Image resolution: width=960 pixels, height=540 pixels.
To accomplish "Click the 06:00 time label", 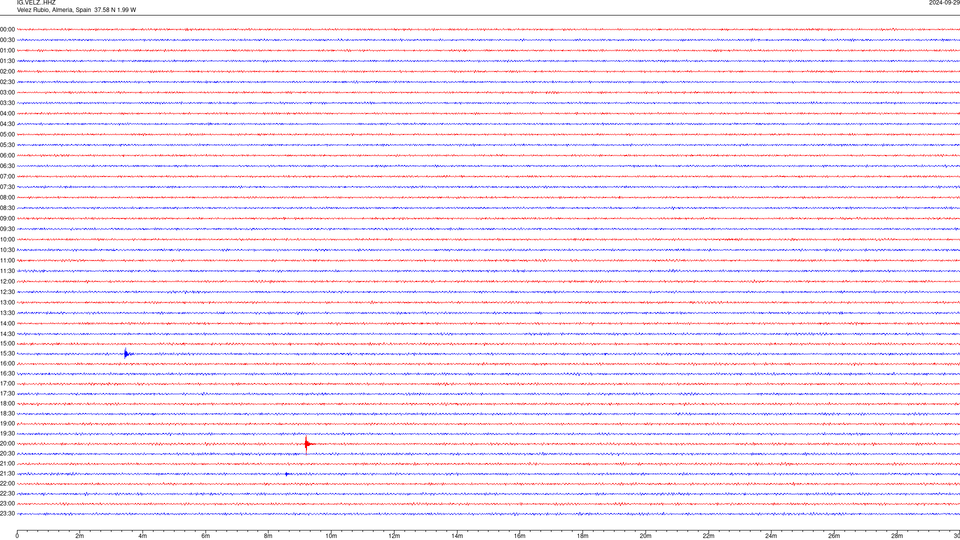I will pos(7,156).
